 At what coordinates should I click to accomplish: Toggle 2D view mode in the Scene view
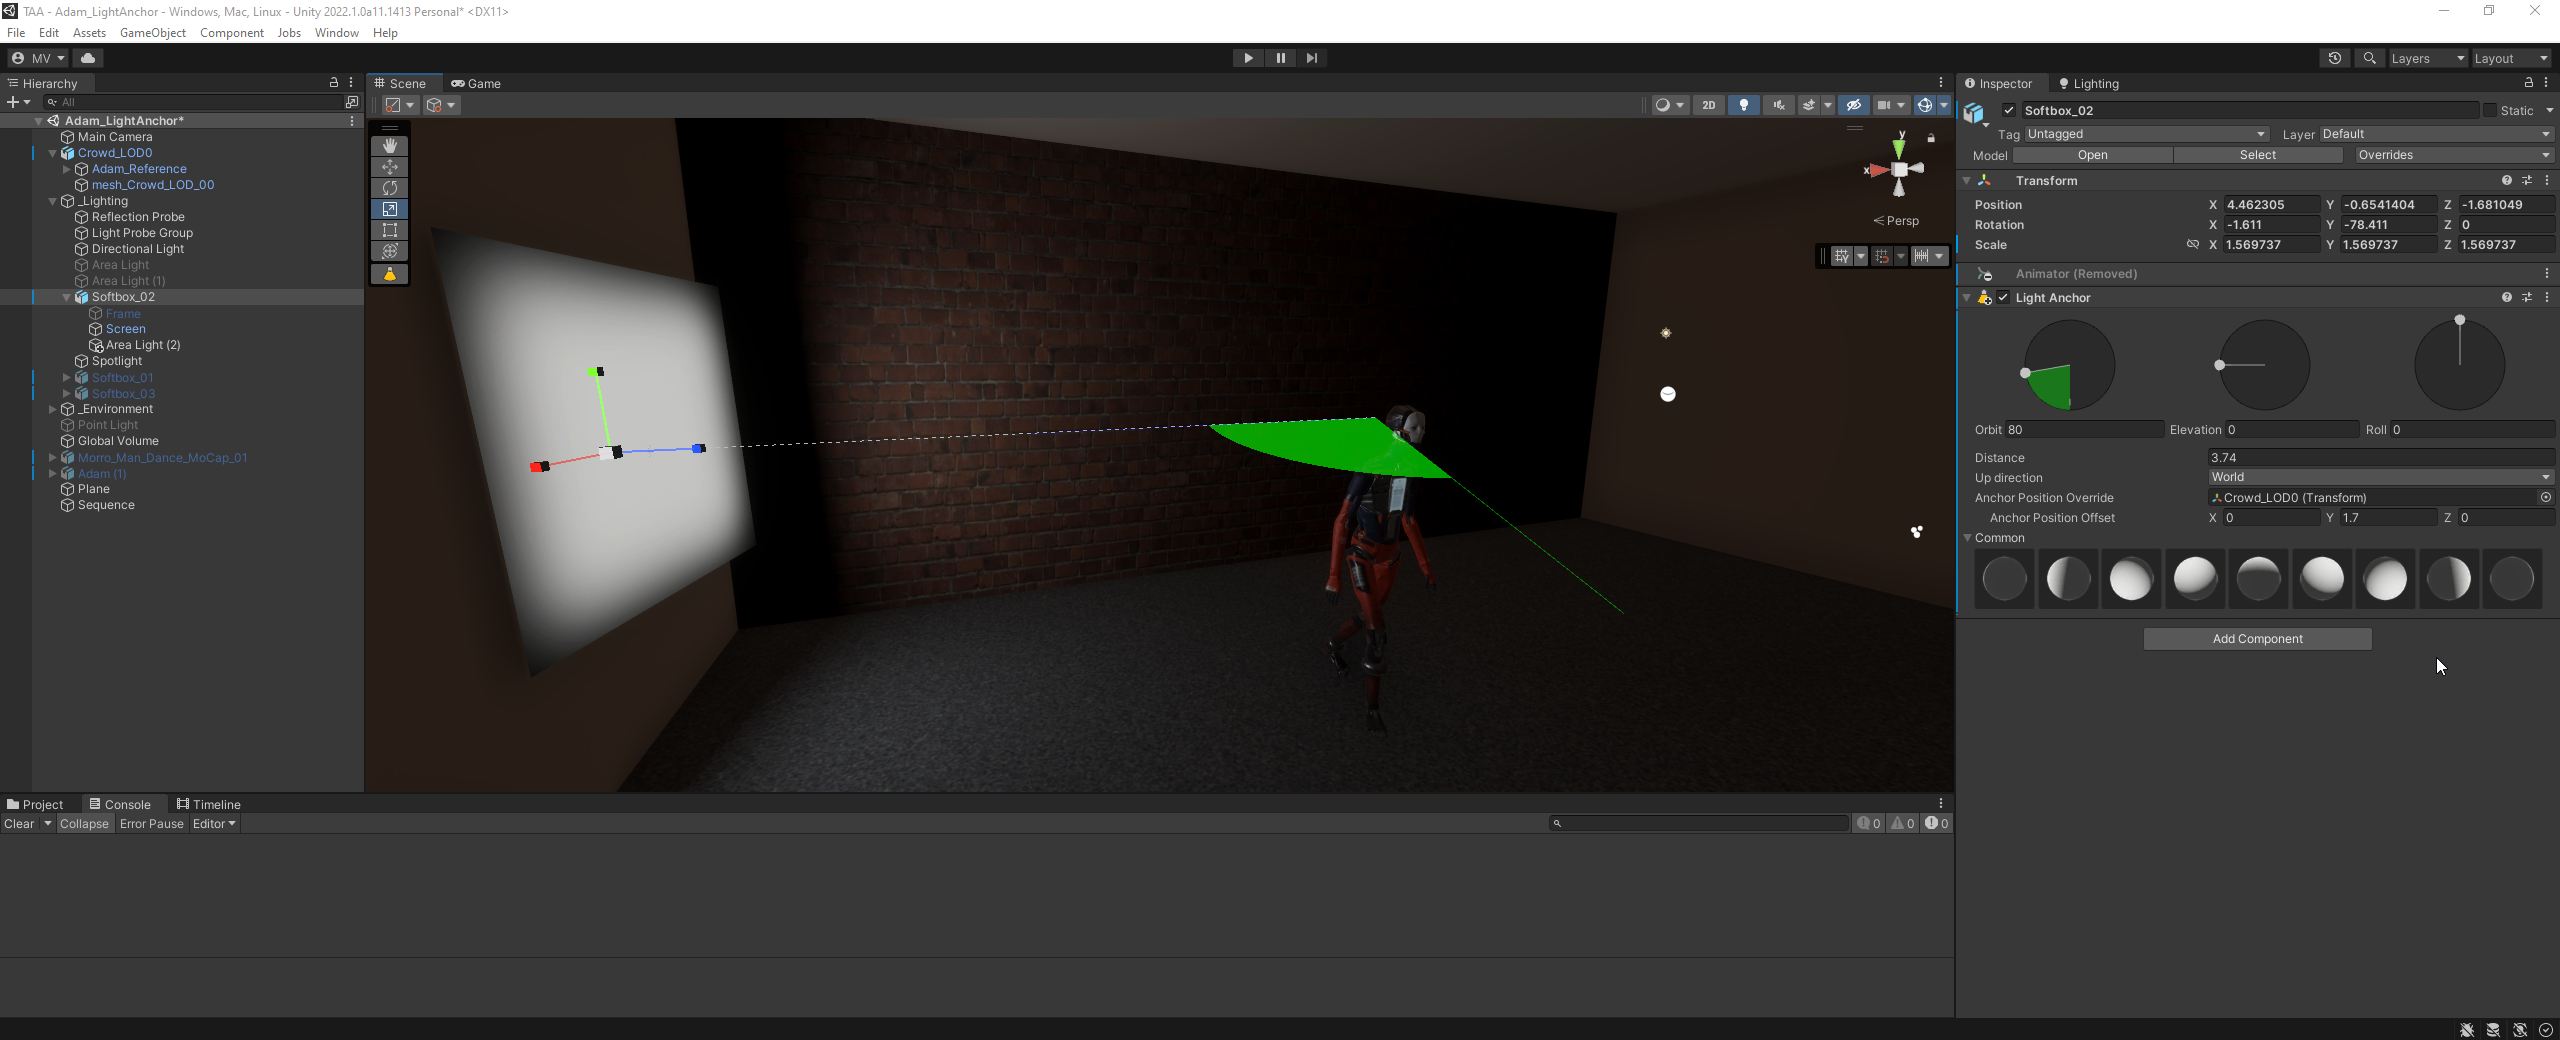(x=1709, y=105)
